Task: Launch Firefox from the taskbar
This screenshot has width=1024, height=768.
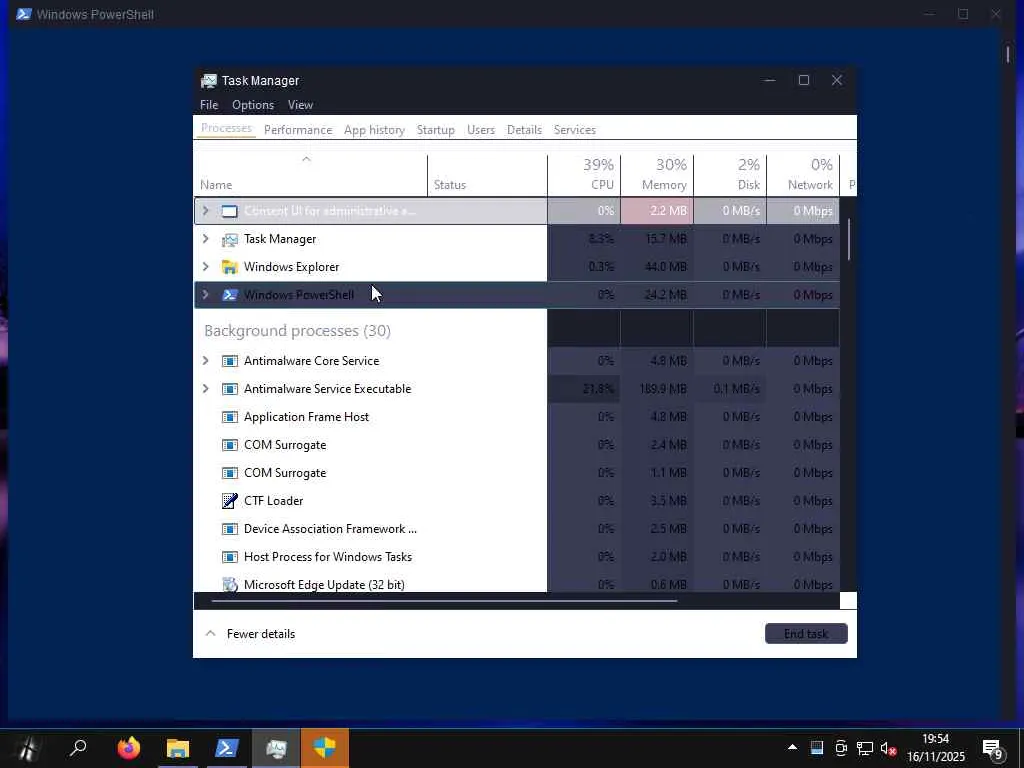Action: coord(129,748)
